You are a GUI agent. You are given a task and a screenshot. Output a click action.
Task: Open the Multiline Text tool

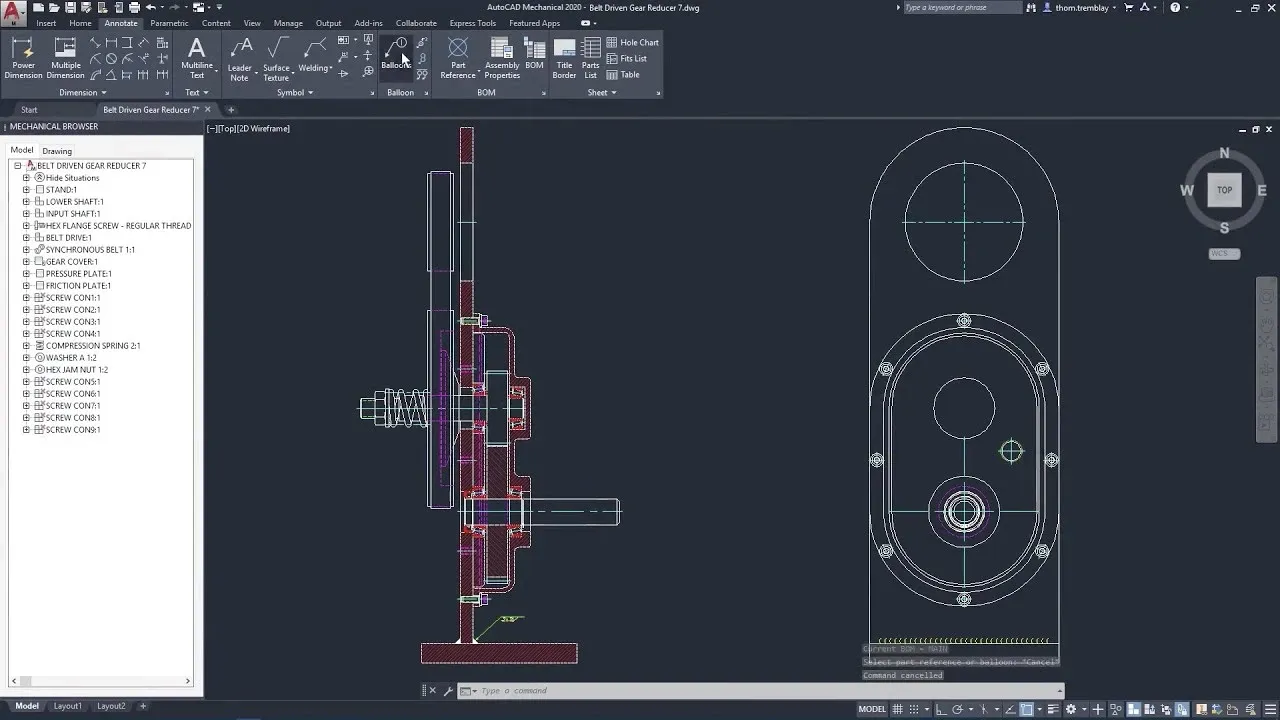(x=197, y=57)
